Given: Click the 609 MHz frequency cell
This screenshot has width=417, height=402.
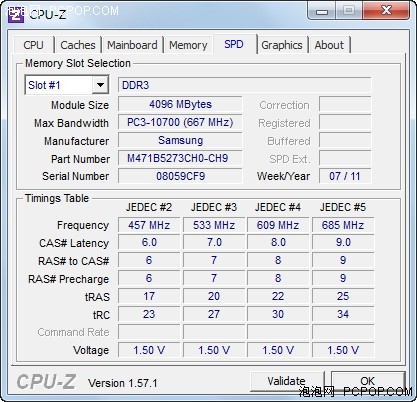Looking at the screenshot, I should 278,225.
